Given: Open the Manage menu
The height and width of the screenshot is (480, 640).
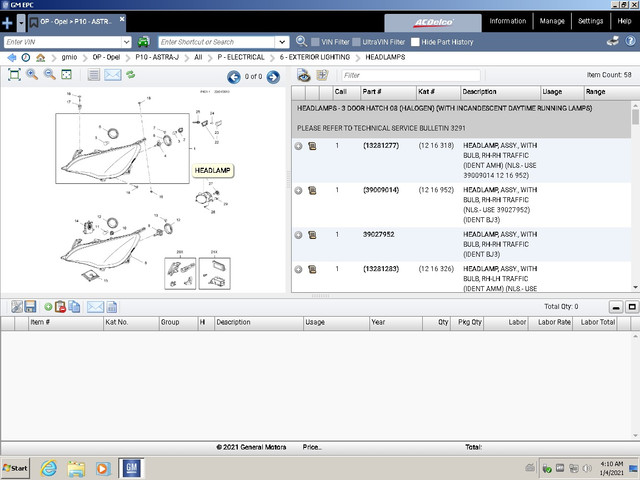Looking at the screenshot, I should (x=552, y=21).
